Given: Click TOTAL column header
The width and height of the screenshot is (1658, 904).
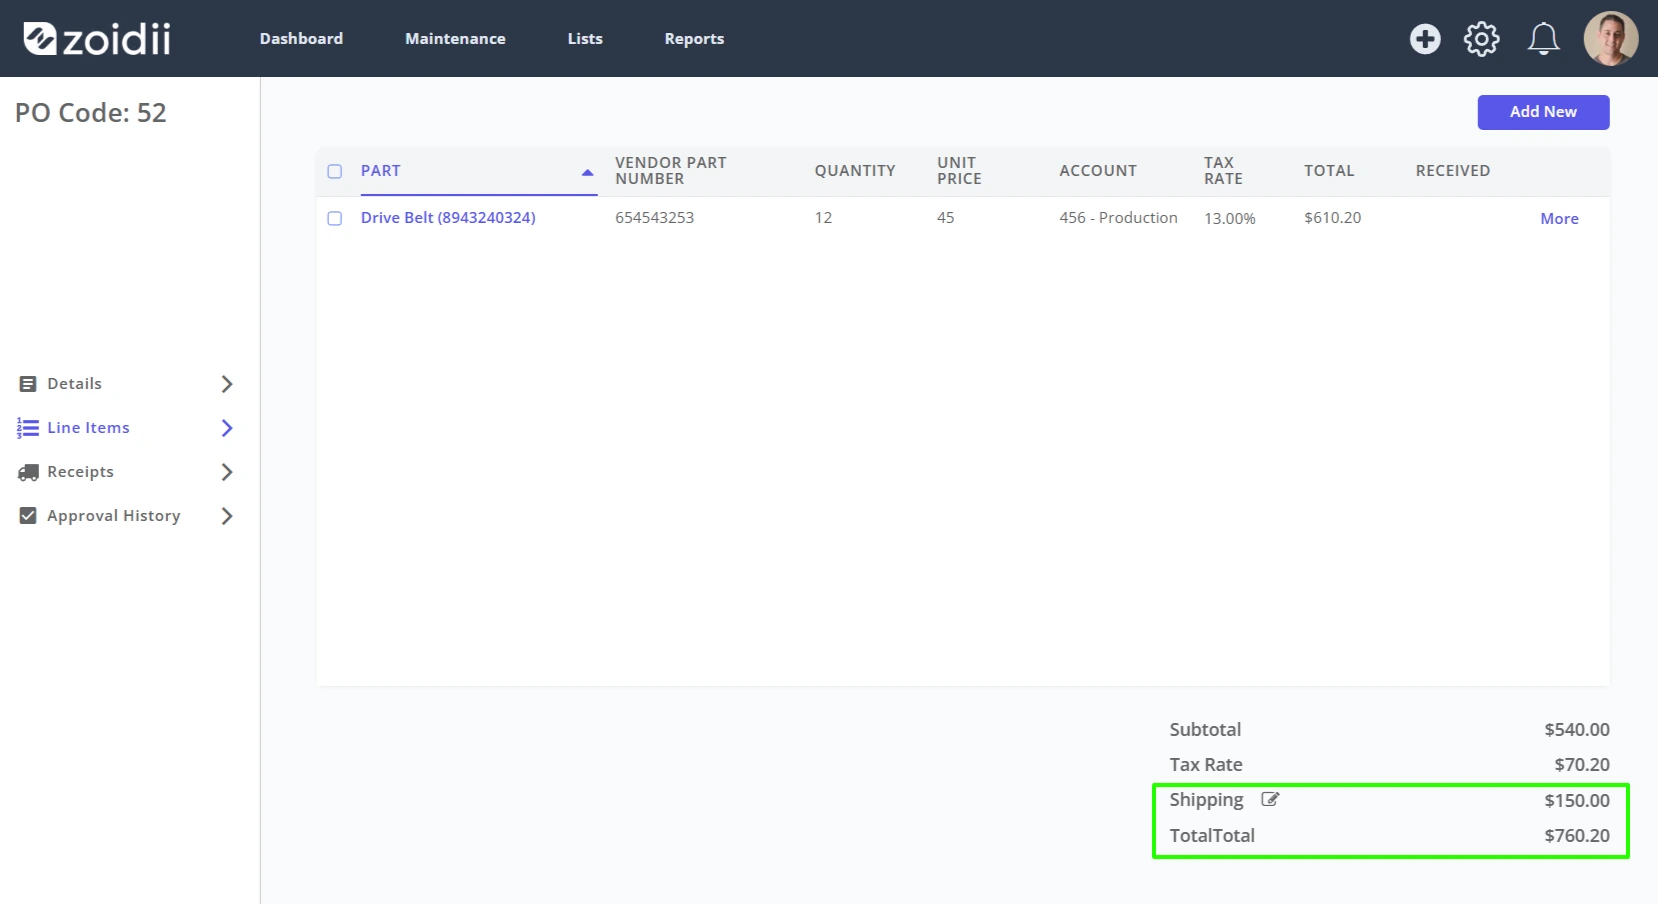Looking at the screenshot, I should click(x=1329, y=171).
